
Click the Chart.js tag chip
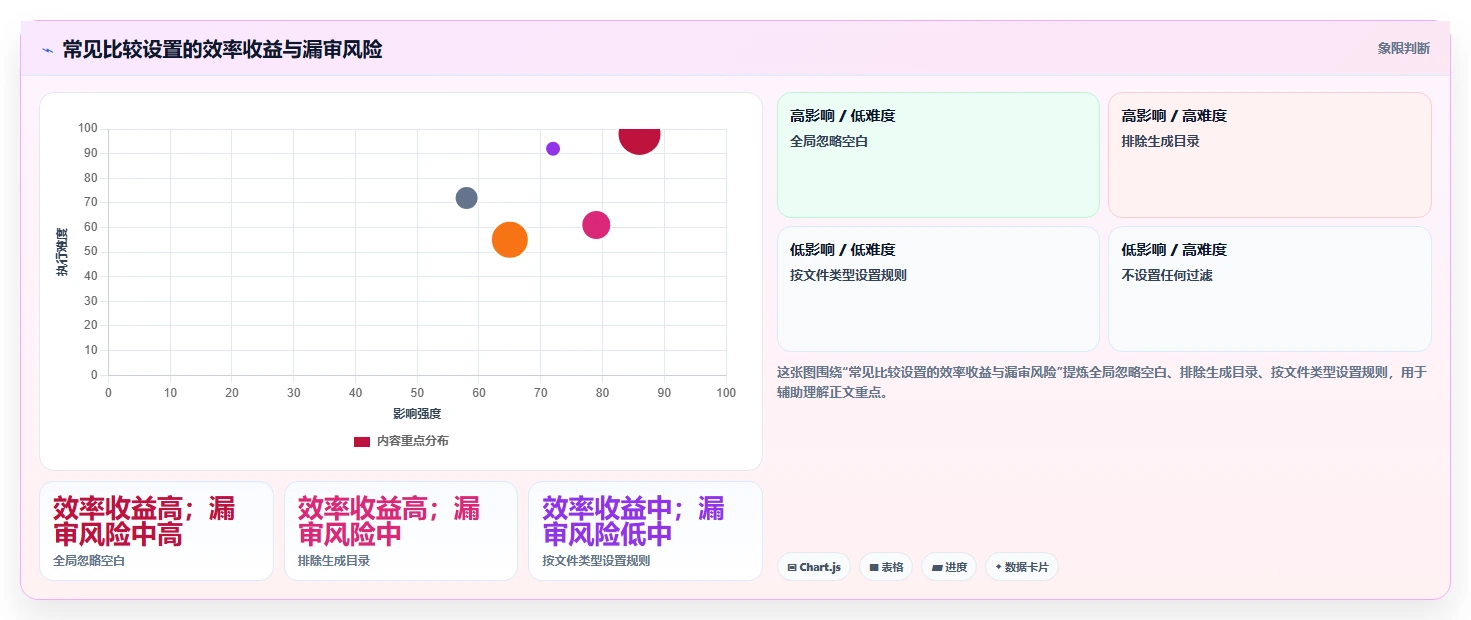(x=814, y=567)
